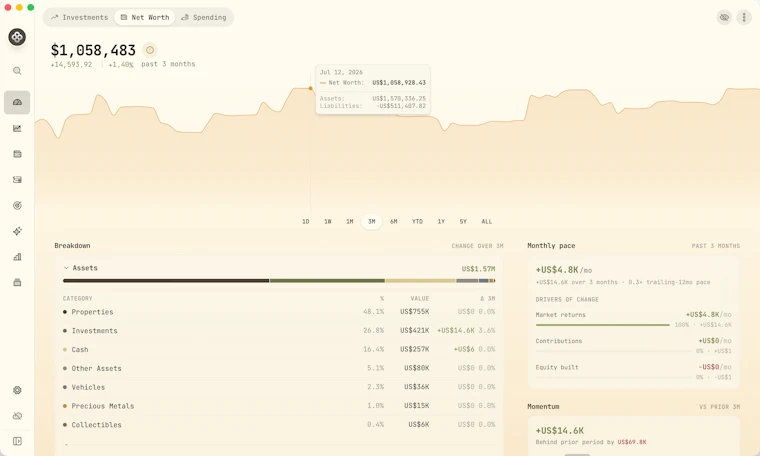Click the +US$14.6K momentum figure

(x=559, y=430)
